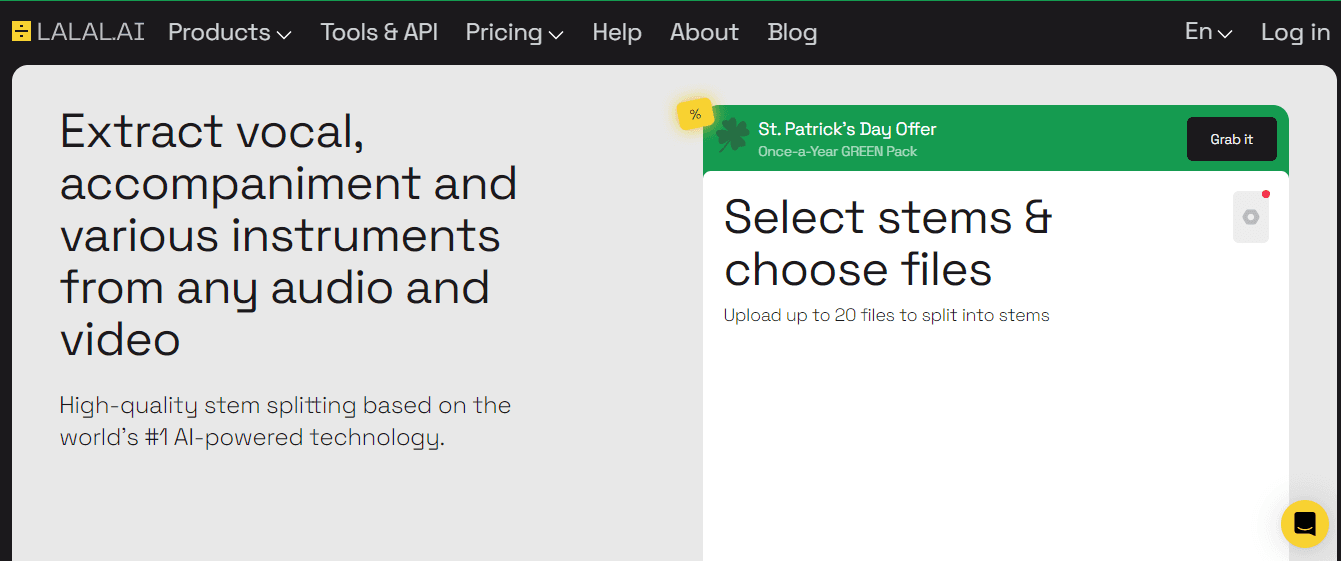Click the green shamrock clover icon
Viewport: 1341px width, 561px height.
(732, 136)
